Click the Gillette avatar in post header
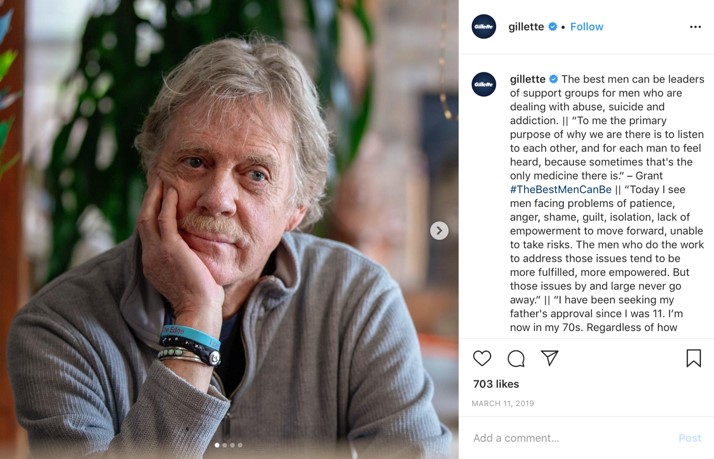This screenshot has height=459, width=714. [x=484, y=26]
